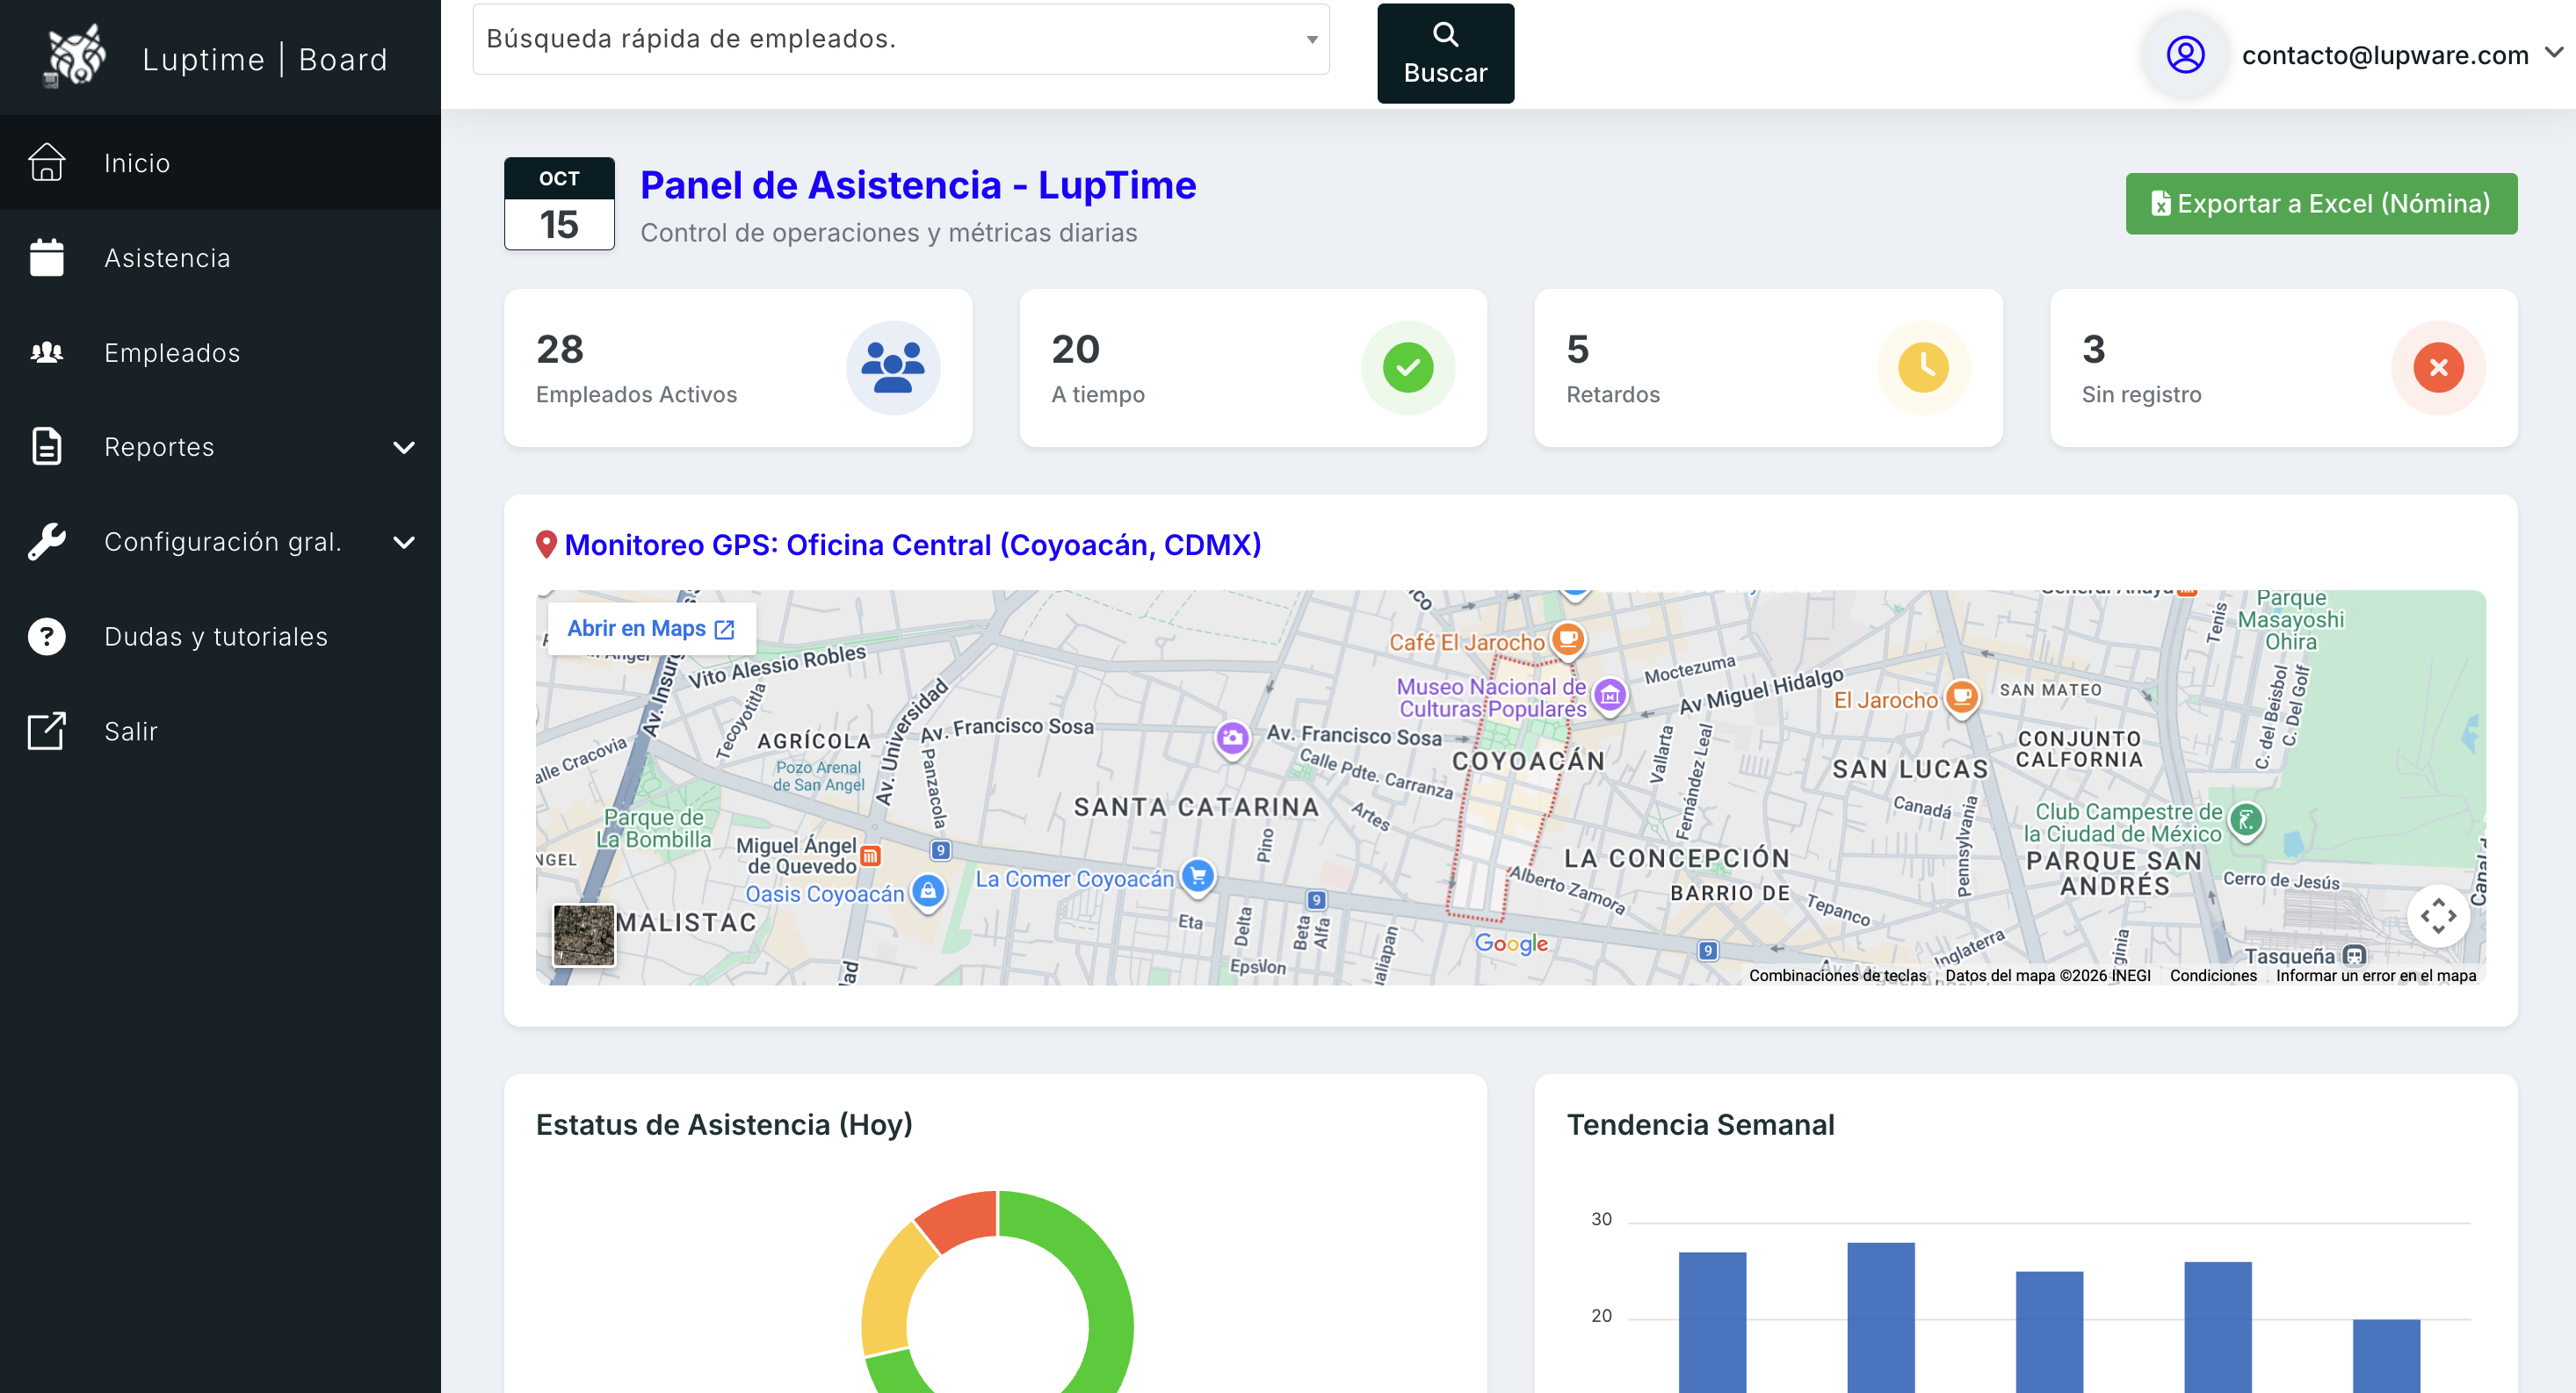Click the Condiciones map link
The width and height of the screenshot is (2576, 1393).
pyautogui.click(x=2213, y=975)
